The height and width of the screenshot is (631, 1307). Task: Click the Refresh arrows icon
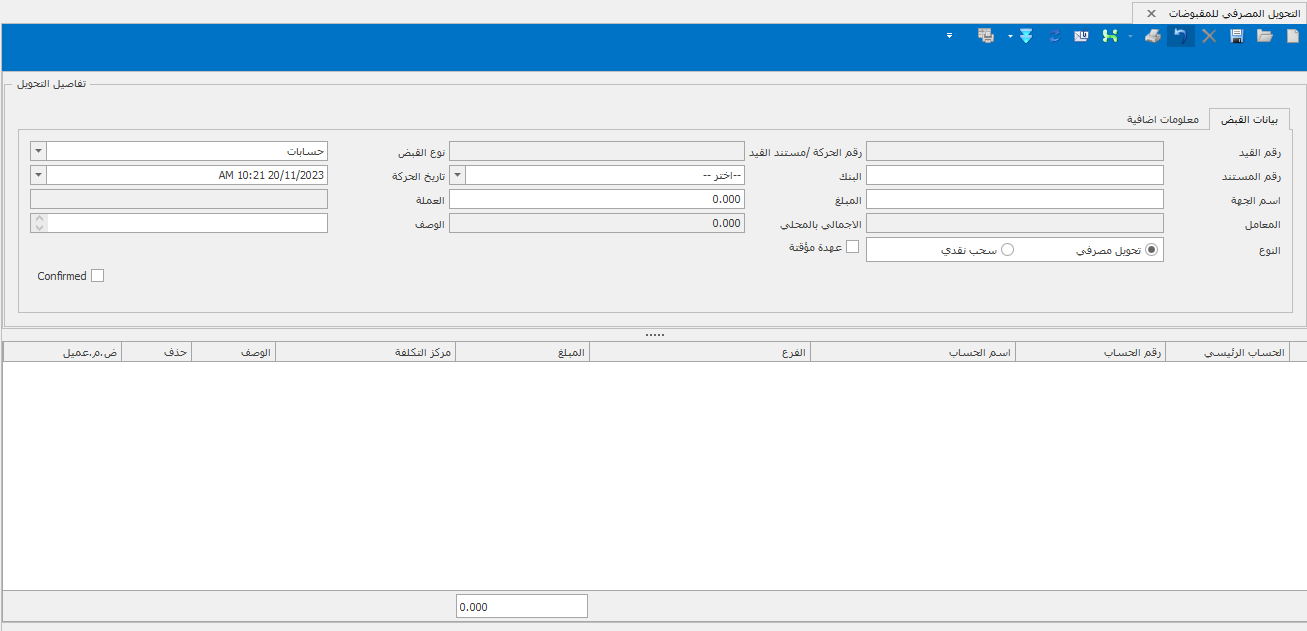(x=1054, y=36)
